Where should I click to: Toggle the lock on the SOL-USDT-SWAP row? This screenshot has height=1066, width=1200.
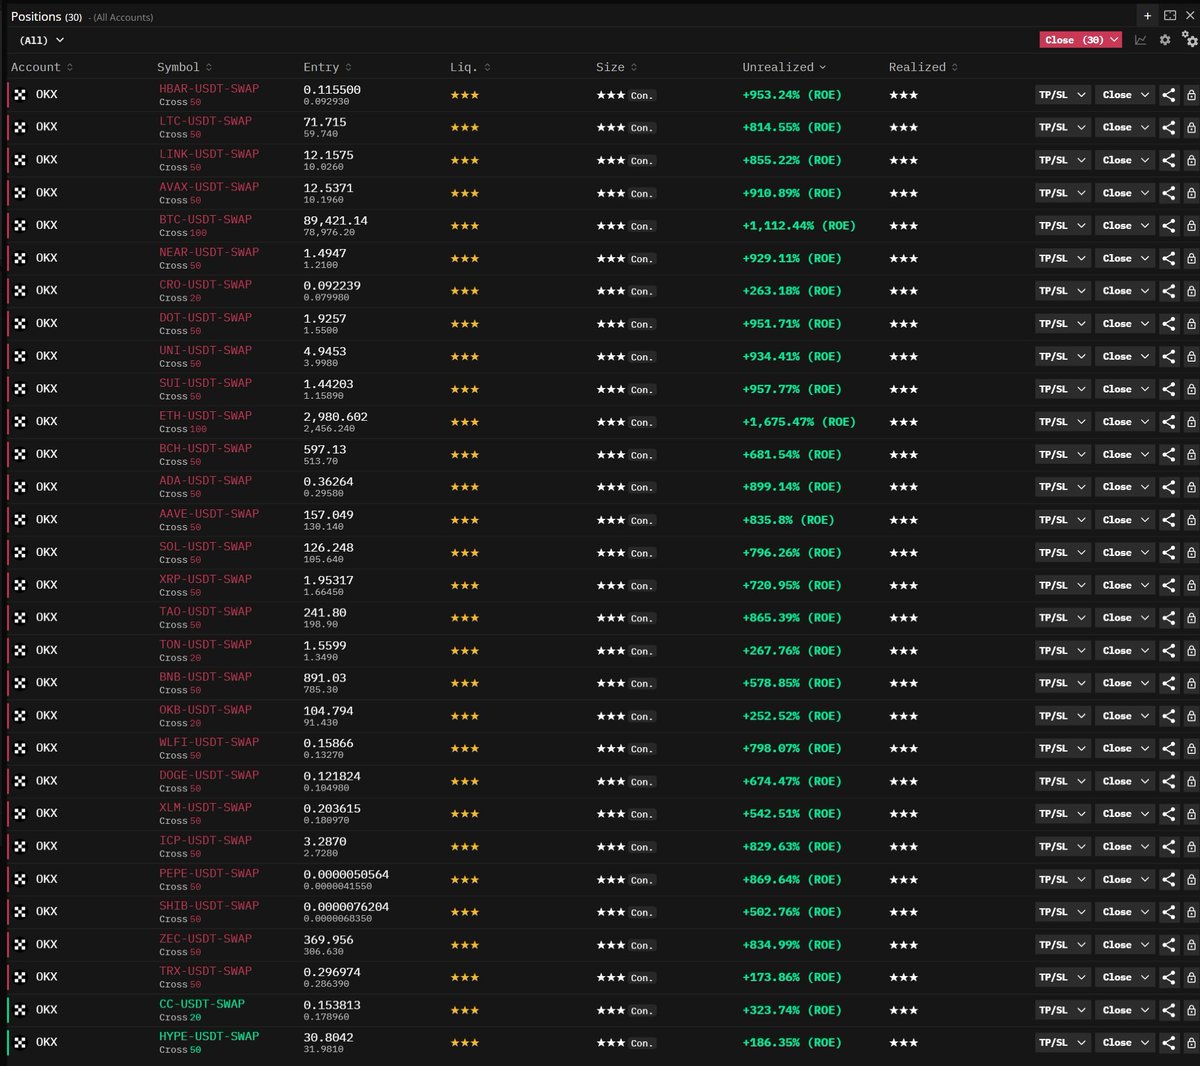[1191, 553]
